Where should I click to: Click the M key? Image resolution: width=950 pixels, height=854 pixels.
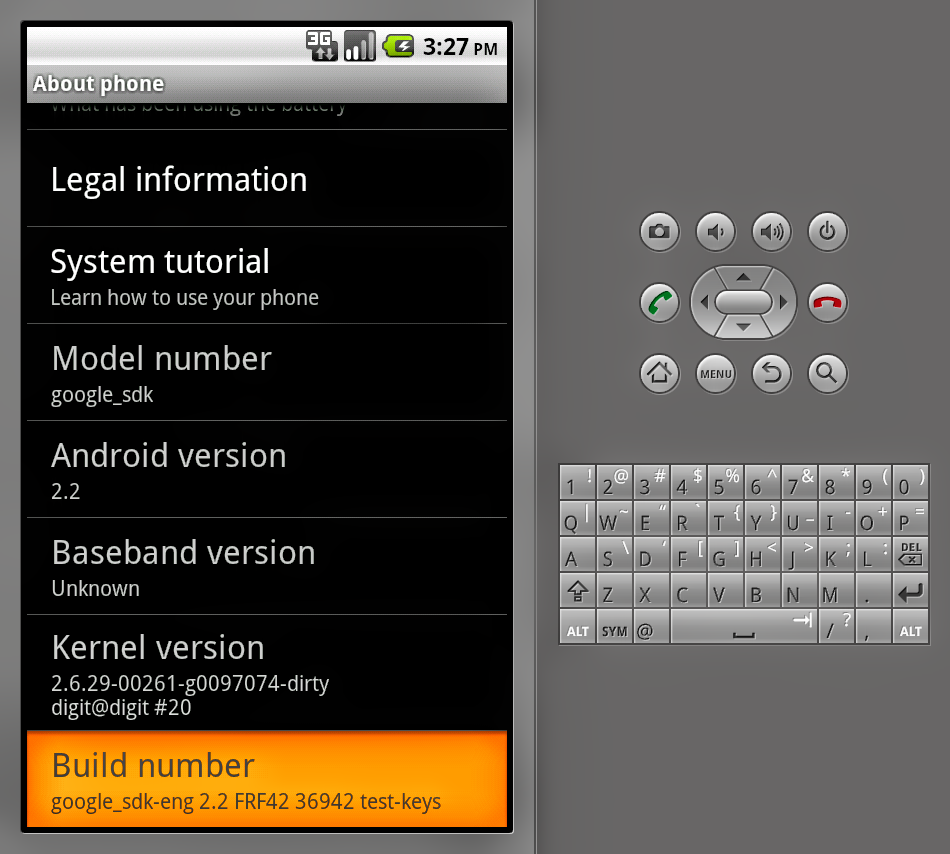836,591
